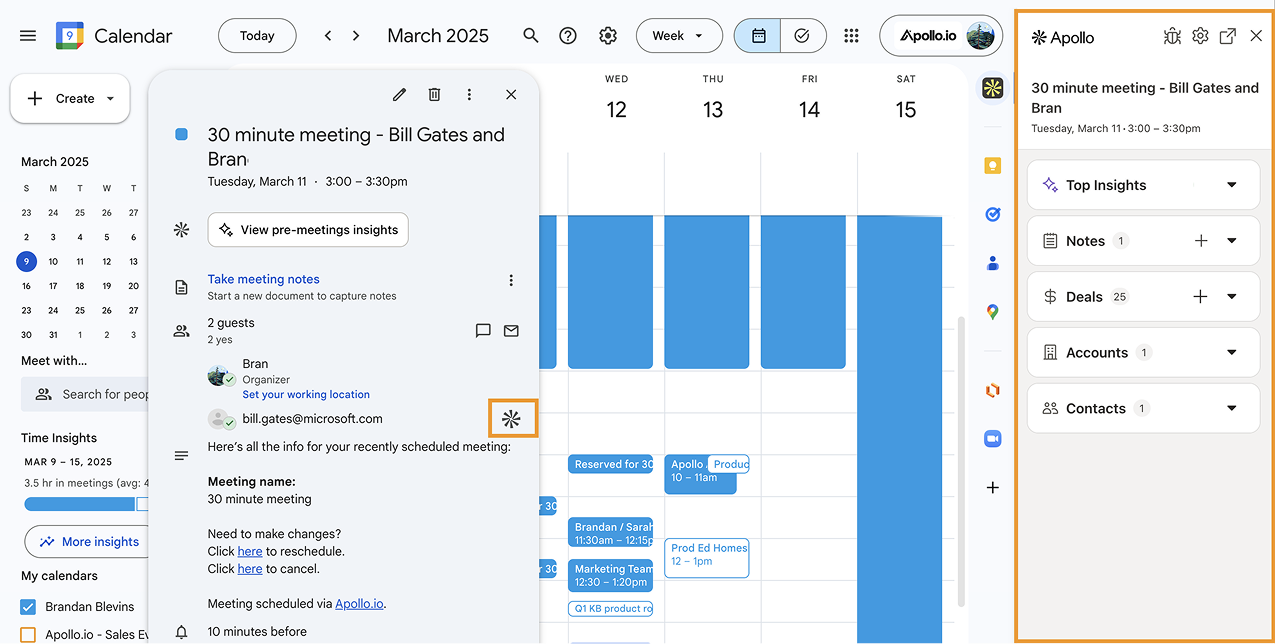The width and height of the screenshot is (1275, 644).
Task: Open the main hamburger menu
Action: click(x=28, y=36)
